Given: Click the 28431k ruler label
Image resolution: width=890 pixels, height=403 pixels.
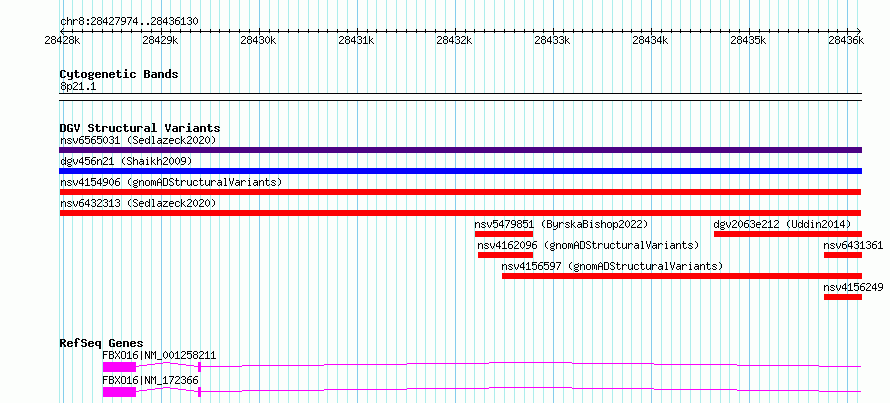Looking at the screenshot, I should tap(356, 40).
